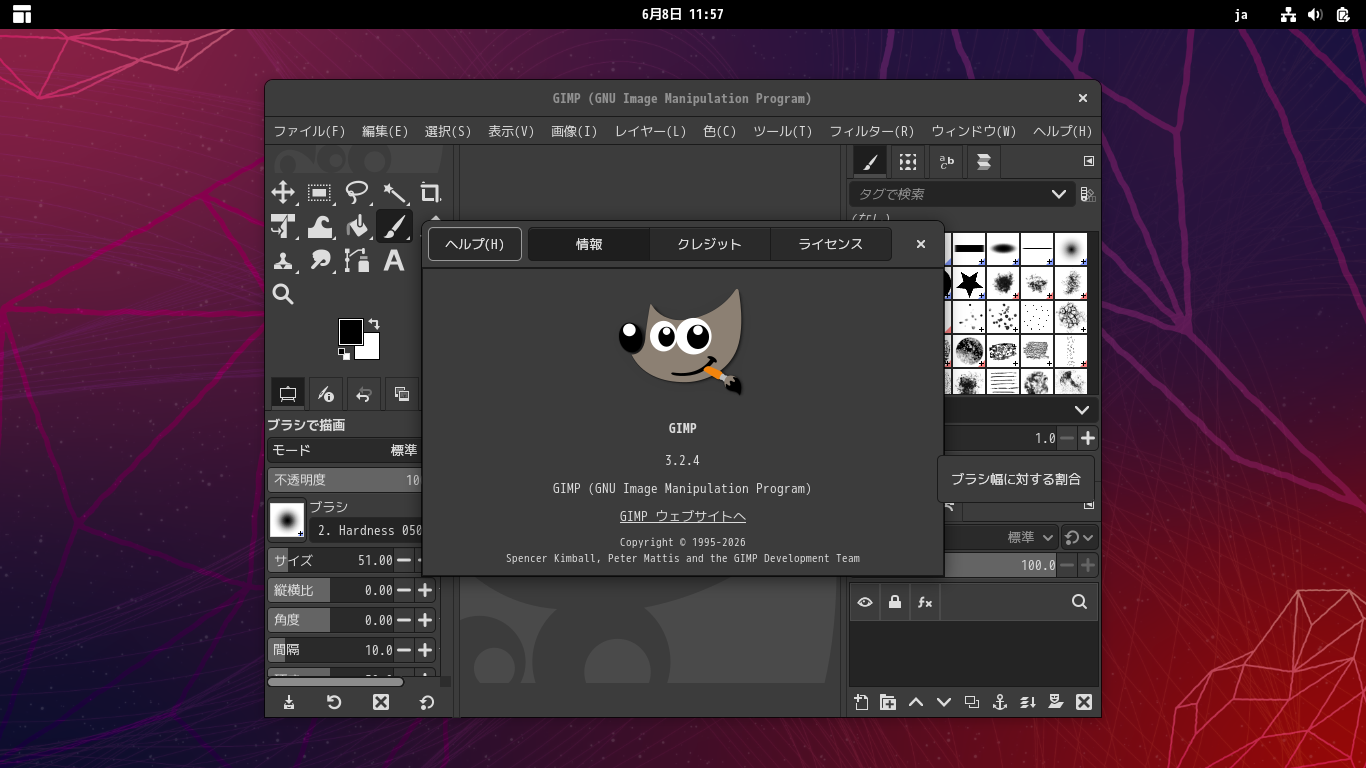Open the Brushes tab in right dock
Screen dimensions: 1366x768
(x=869, y=162)
